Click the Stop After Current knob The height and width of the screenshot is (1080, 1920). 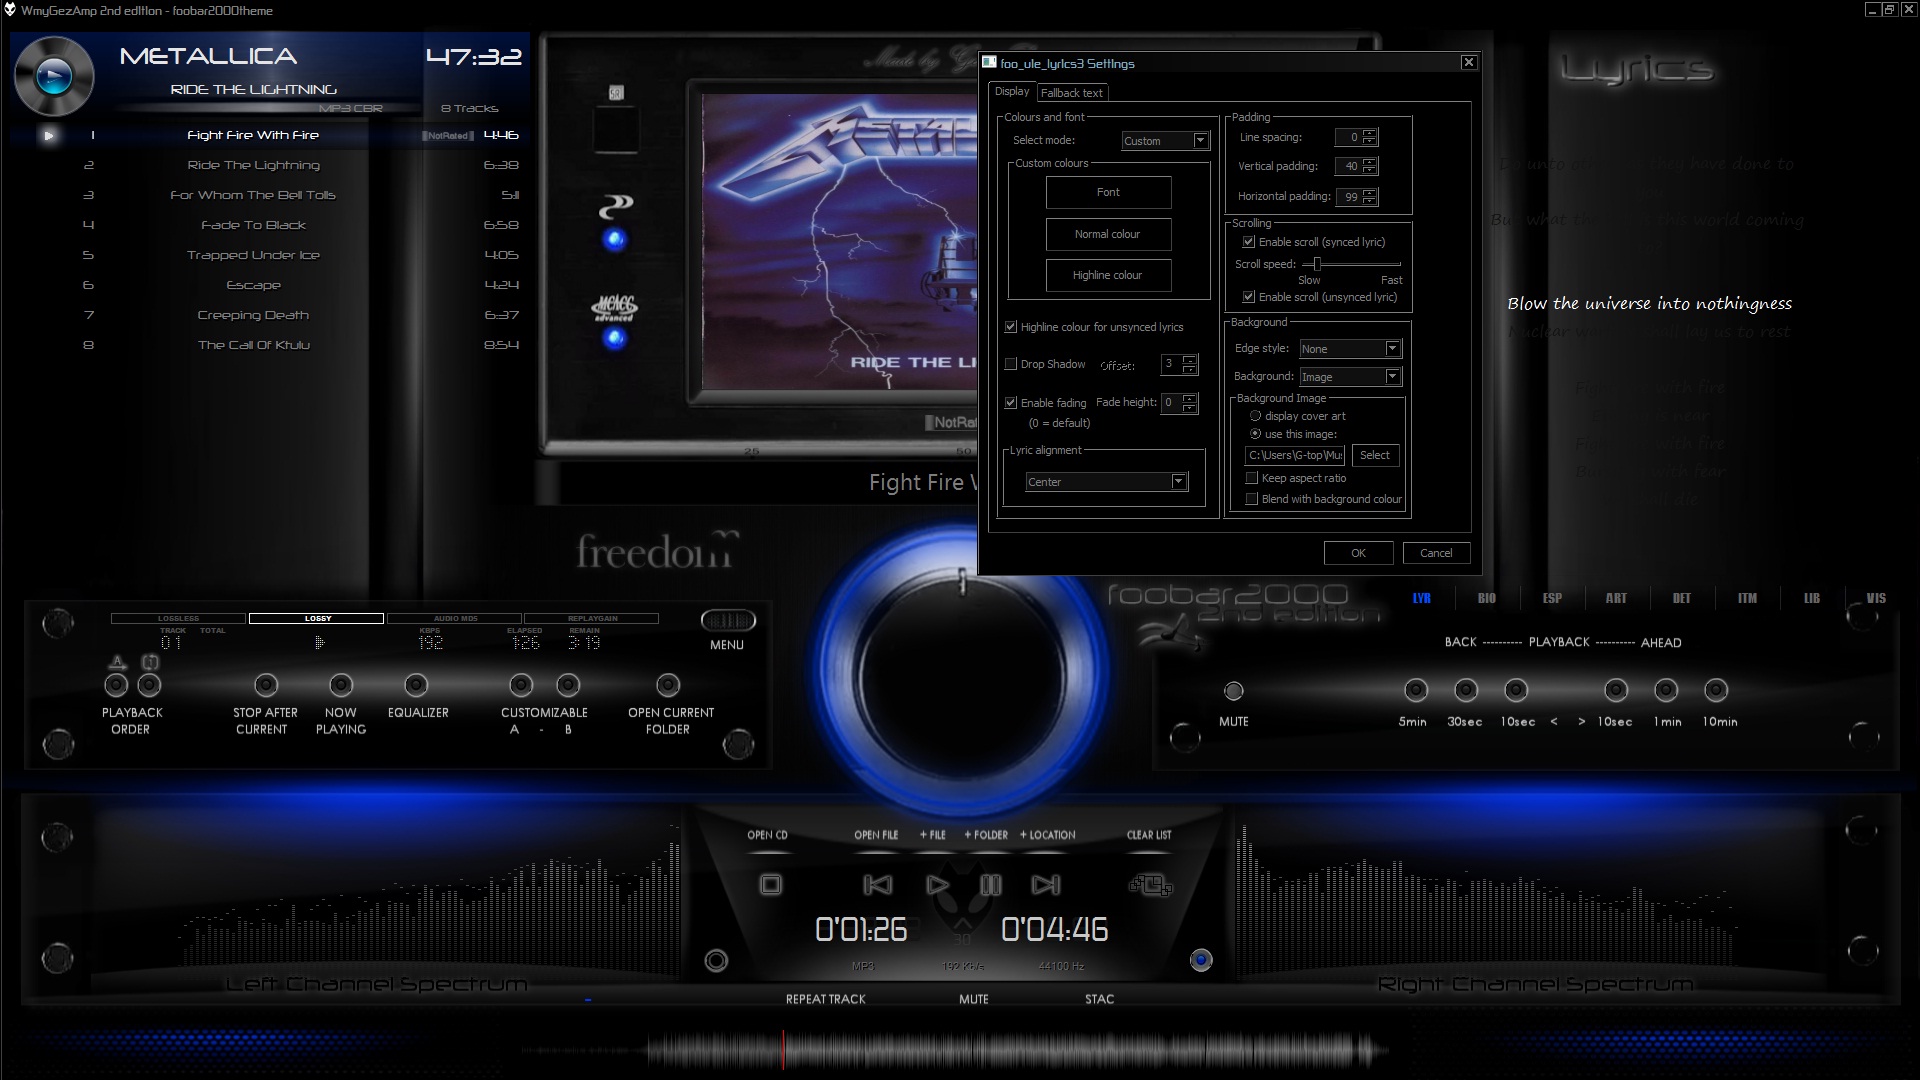pos(266,685)
